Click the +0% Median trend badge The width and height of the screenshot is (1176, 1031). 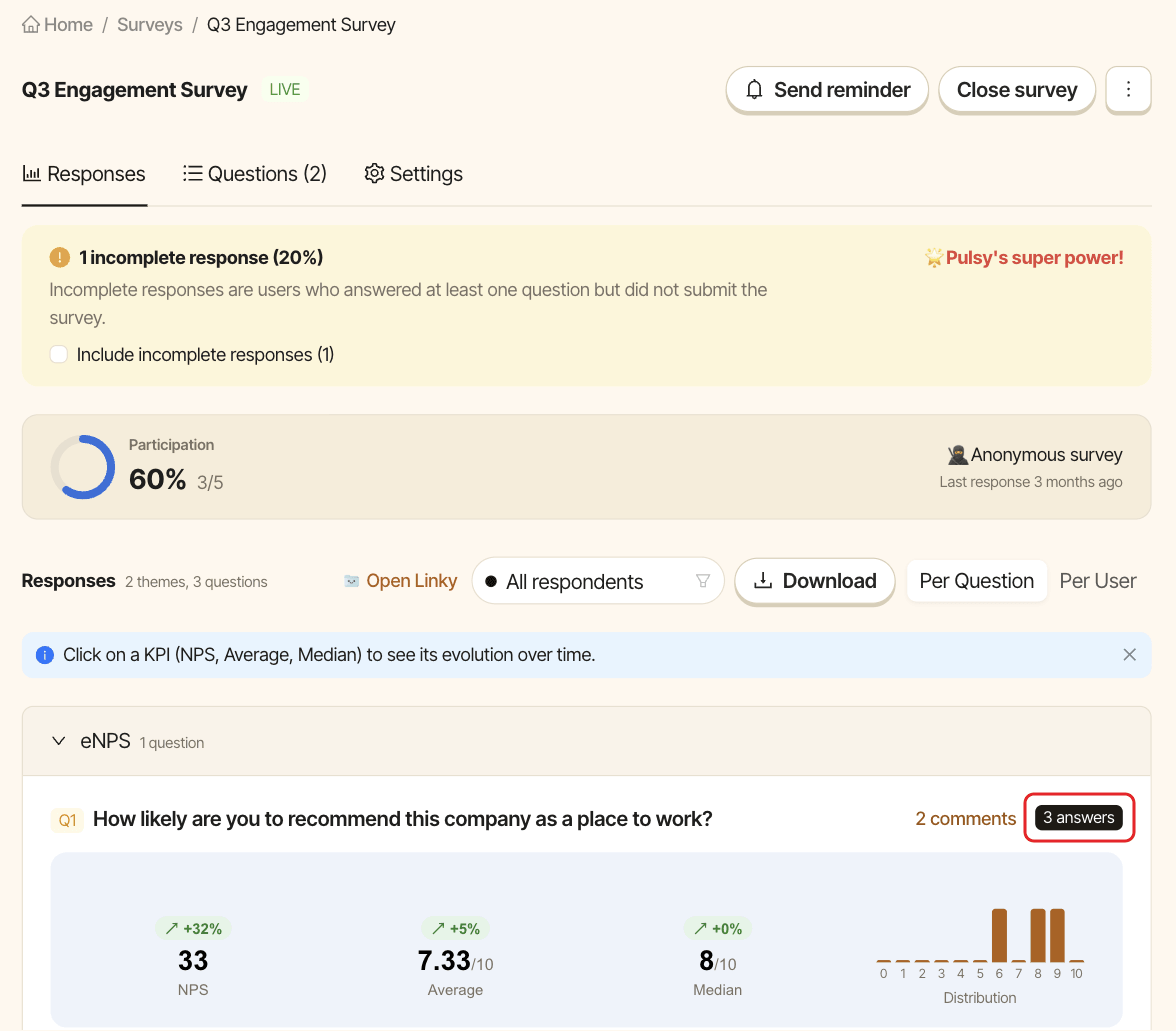coord(718,929)
